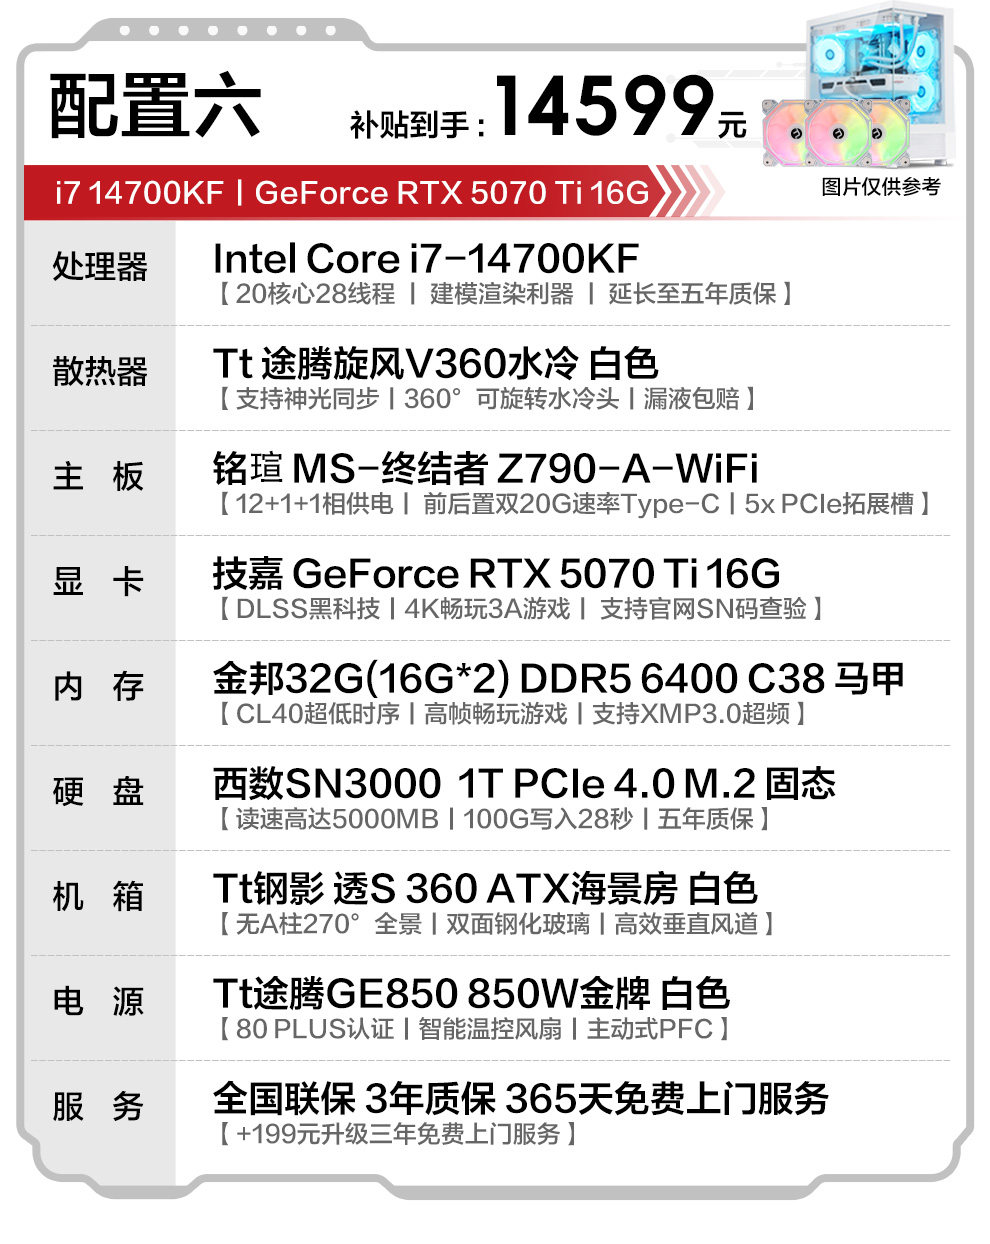Screen dimensions: 990x1244
Task: Click 读速高达5000MB description line
Action: click(x=494, y=819)
